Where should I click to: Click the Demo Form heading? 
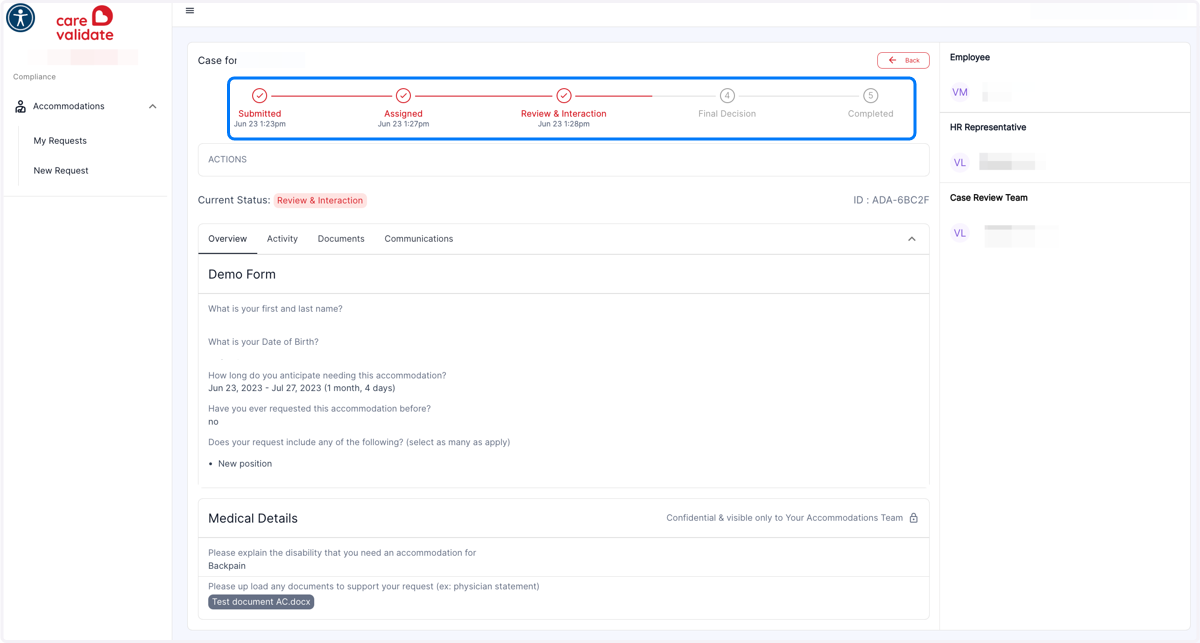[x=242, y=274]
